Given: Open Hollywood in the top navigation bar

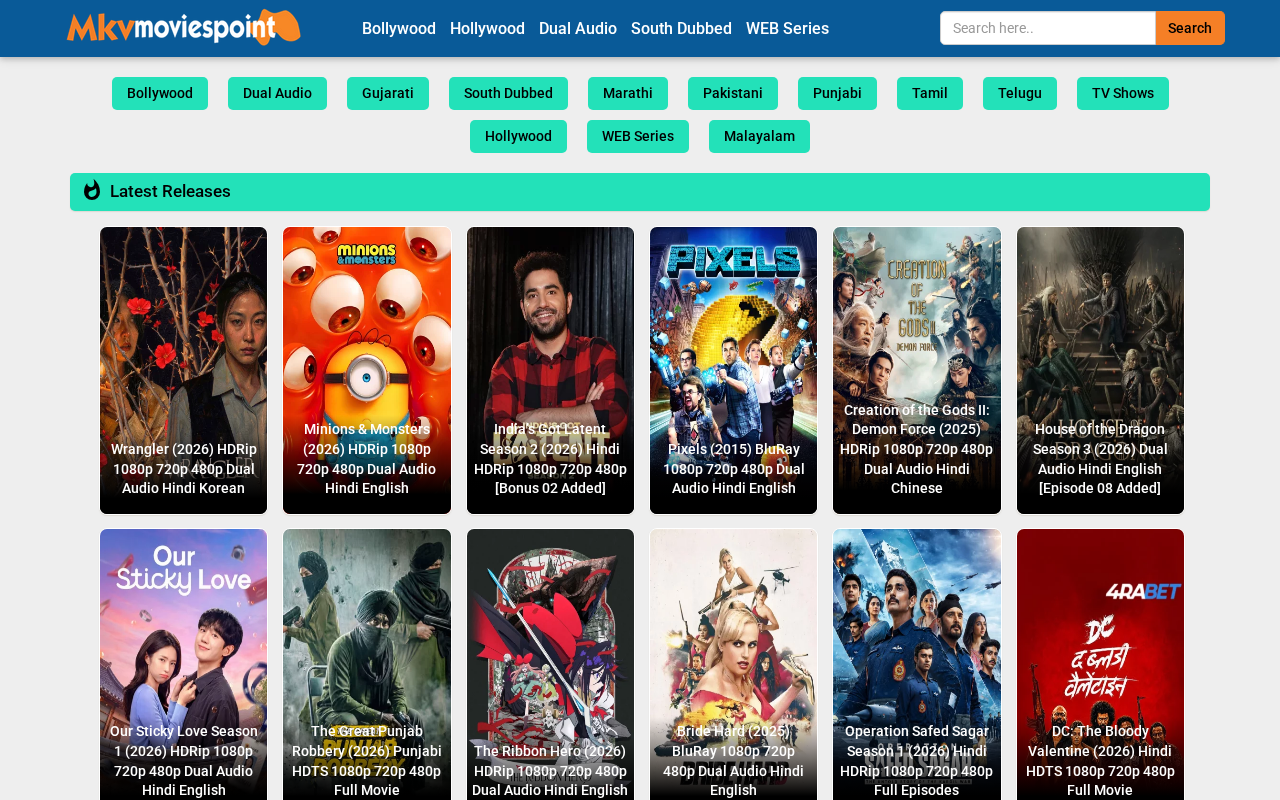Looking at the screenshot, I should tap(487, 28).
